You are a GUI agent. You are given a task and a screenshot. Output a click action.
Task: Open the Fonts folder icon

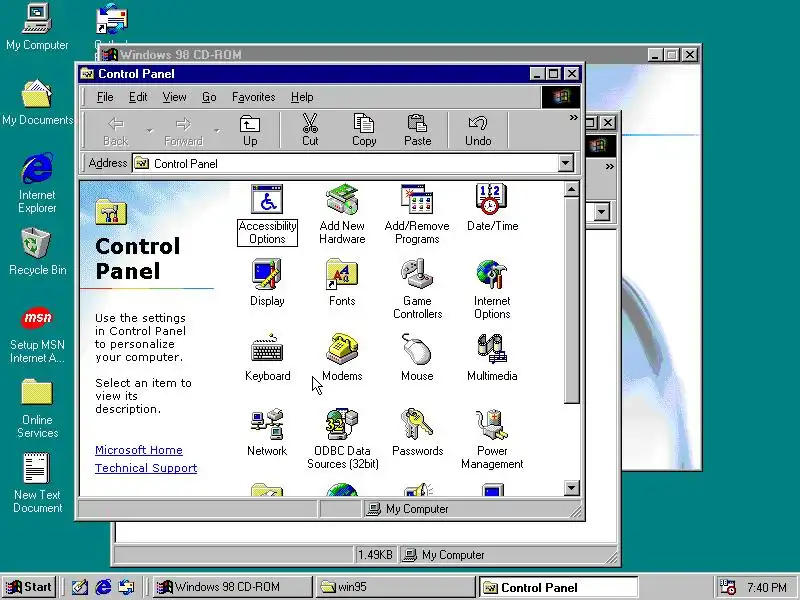click(342, 283)
